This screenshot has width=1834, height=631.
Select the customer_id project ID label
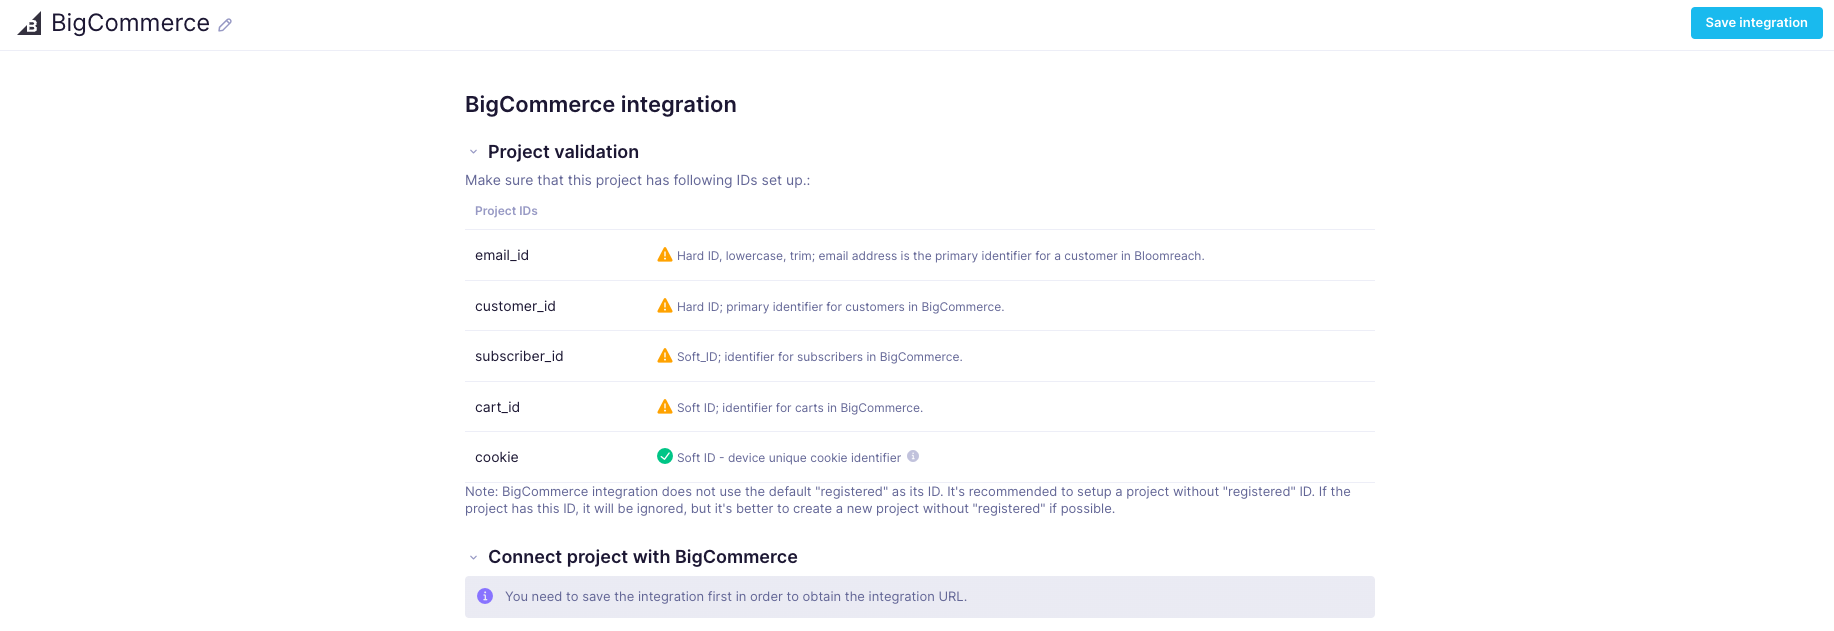(x=515, y=306)
